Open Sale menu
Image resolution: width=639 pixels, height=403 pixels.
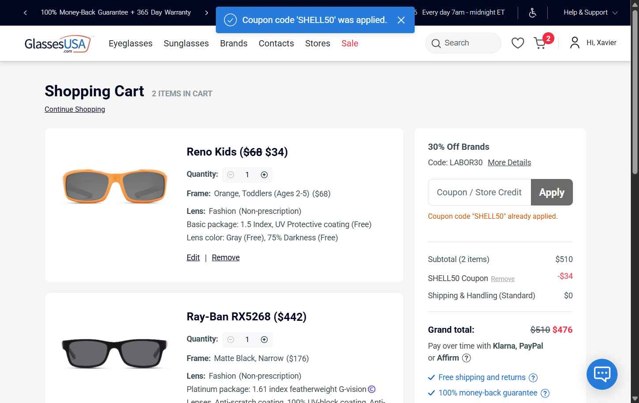click(x=350, y=43)
